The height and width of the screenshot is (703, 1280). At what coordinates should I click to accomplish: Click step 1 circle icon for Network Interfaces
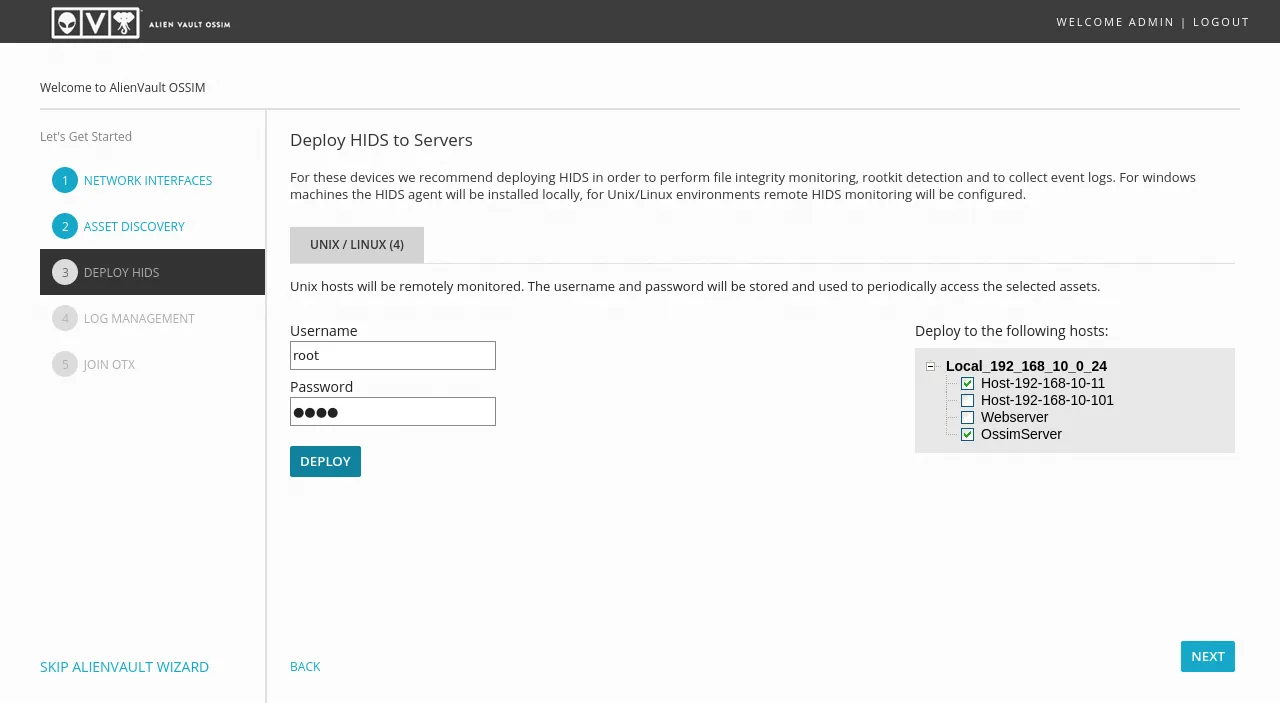[65, 180]
